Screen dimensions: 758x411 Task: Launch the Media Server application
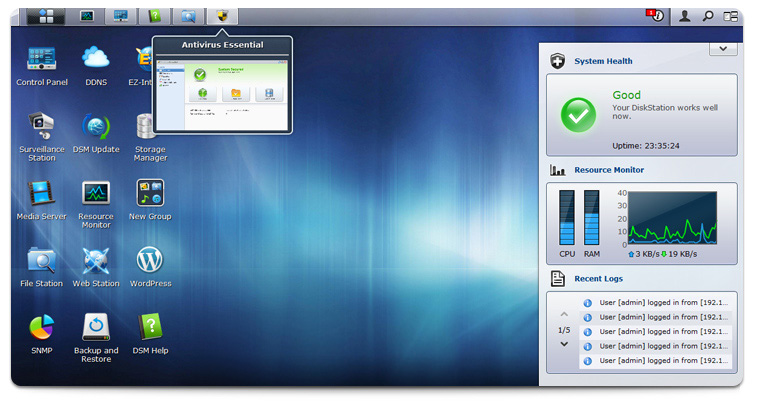click(x=42, y=194)
